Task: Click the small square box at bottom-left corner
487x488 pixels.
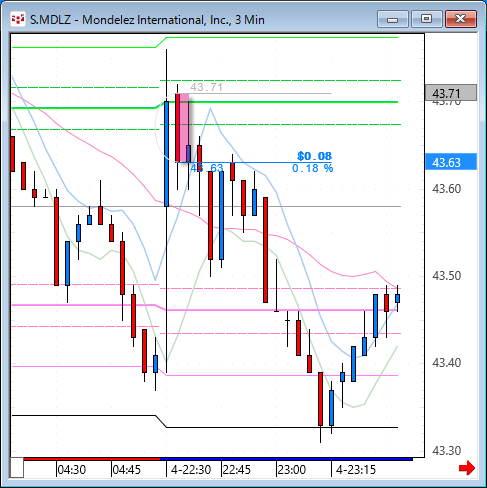Action: click(x=17, y=468)
